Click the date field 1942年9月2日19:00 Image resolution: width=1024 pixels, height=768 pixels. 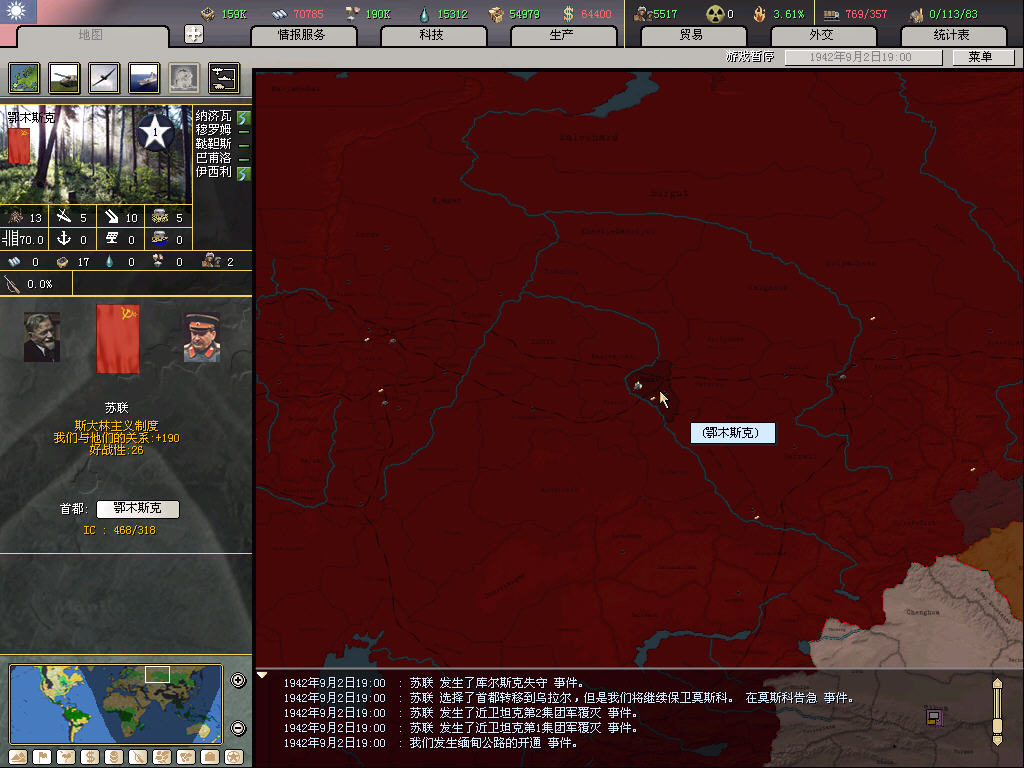click(863, 57)
